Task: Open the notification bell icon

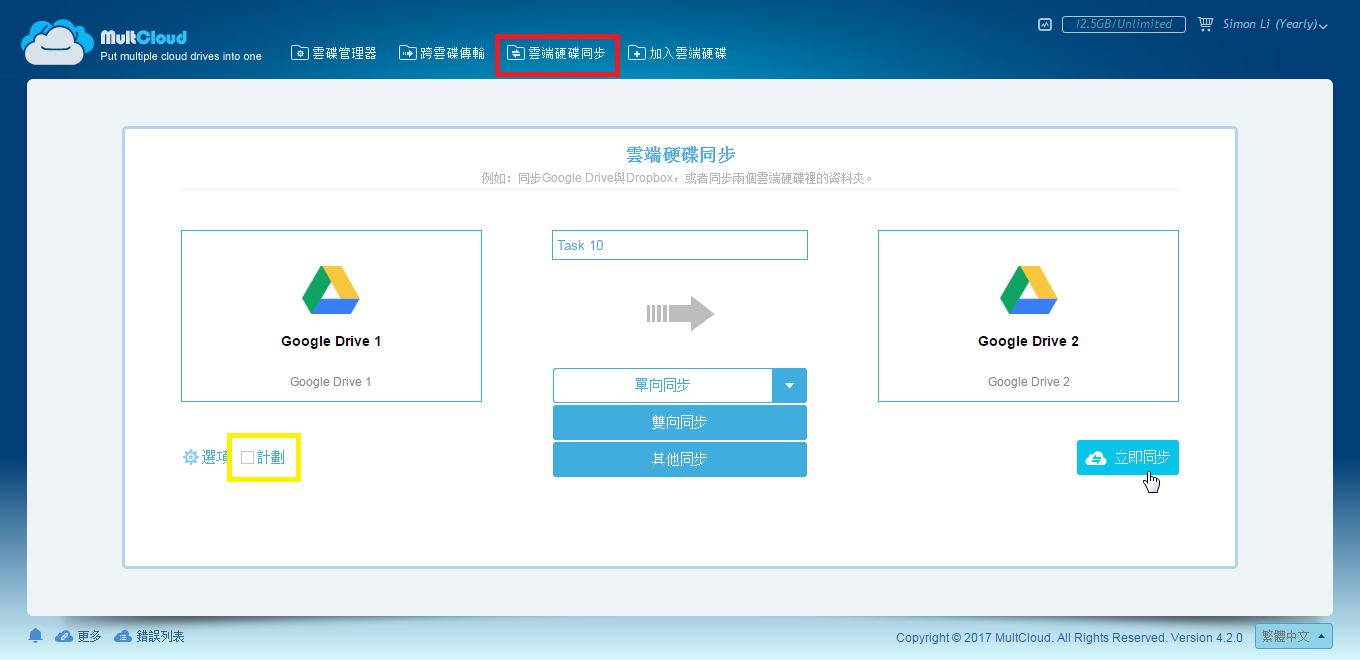Action: tap(36, 636)
